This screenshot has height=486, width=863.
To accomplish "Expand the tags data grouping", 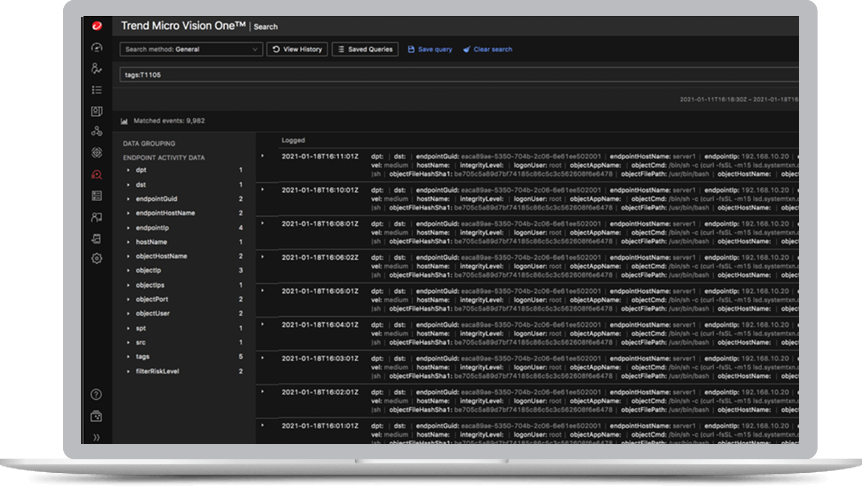I will (x=128, y=356).
